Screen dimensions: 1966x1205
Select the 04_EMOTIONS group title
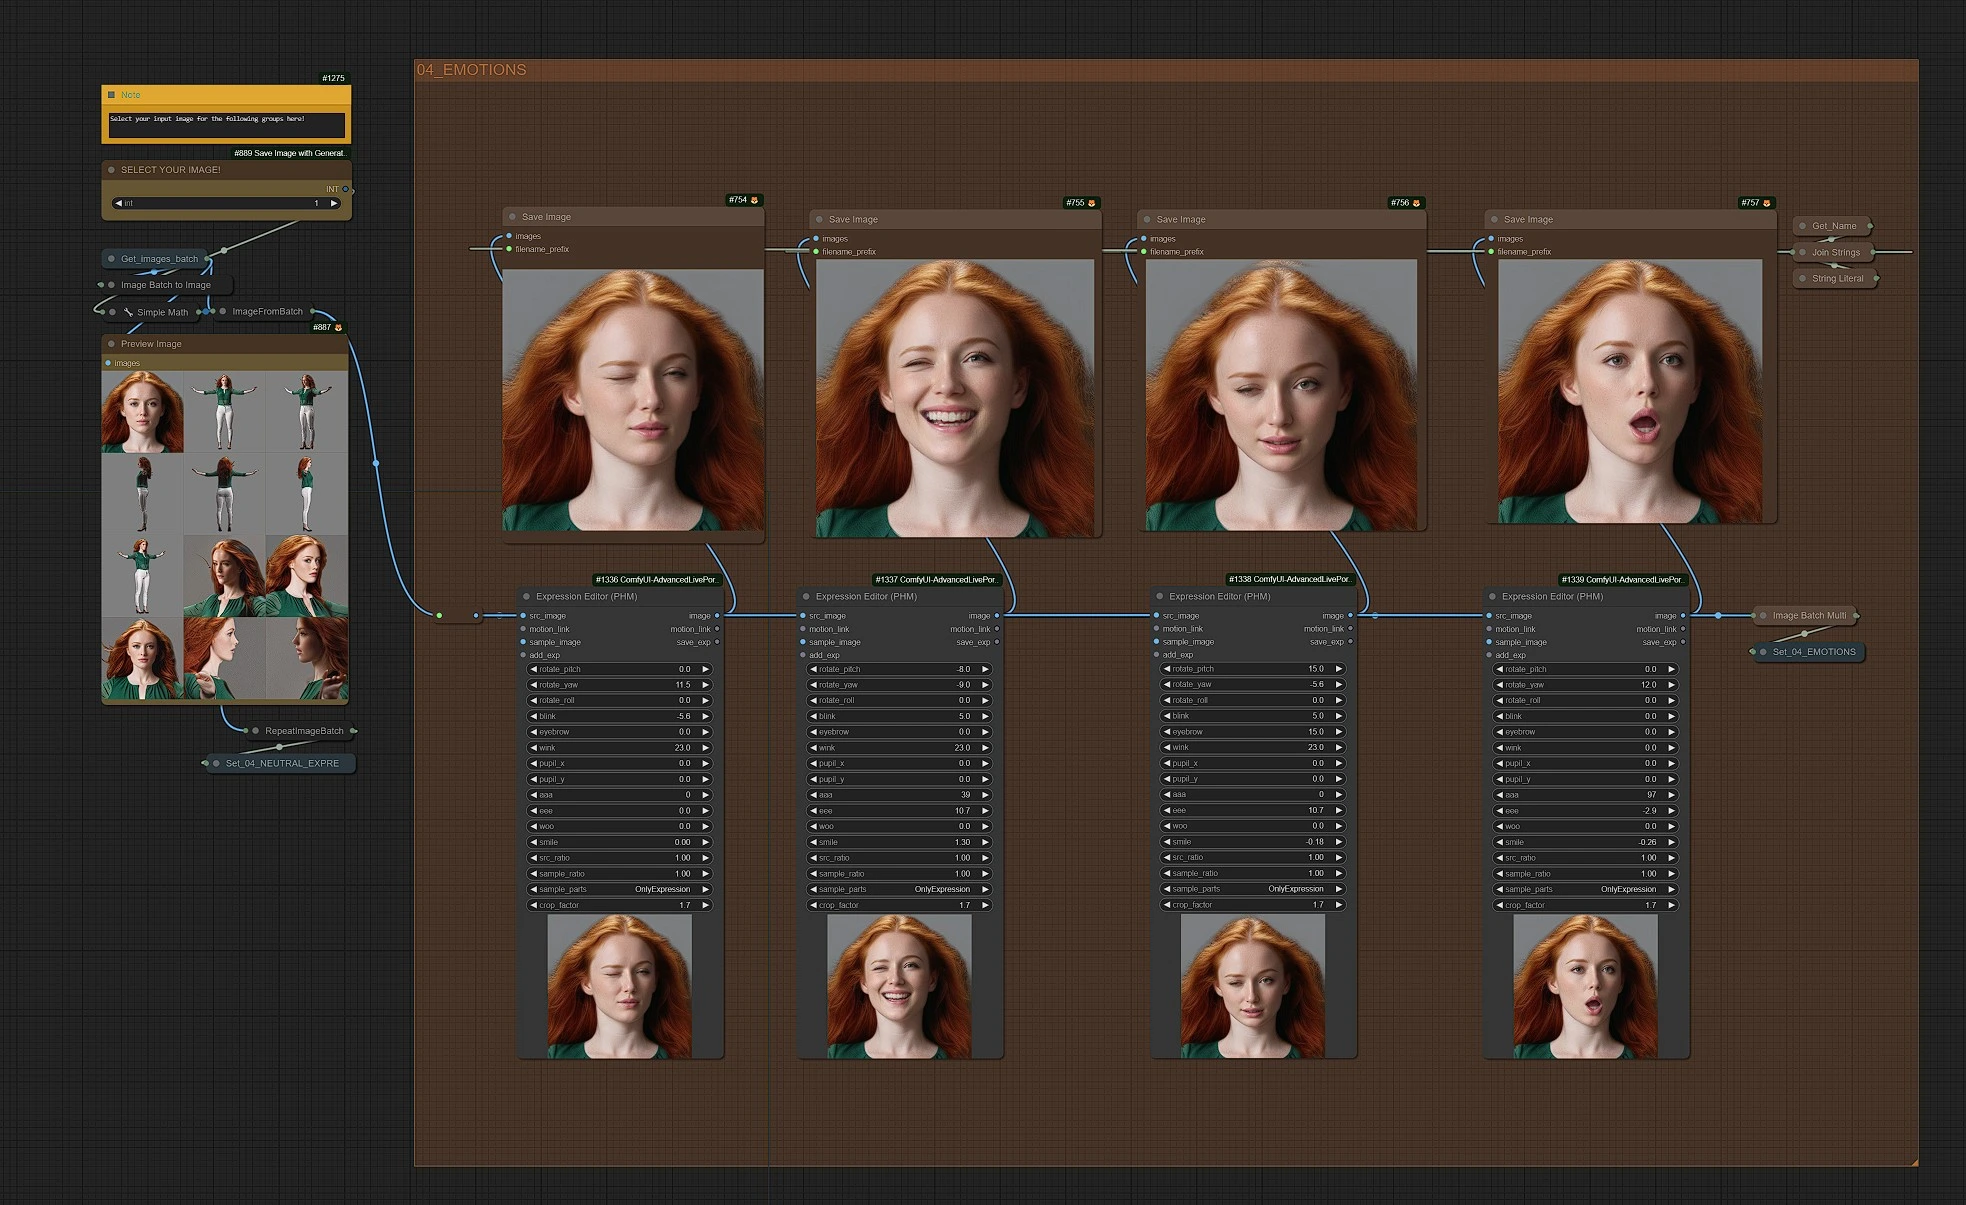coord(472,70)
